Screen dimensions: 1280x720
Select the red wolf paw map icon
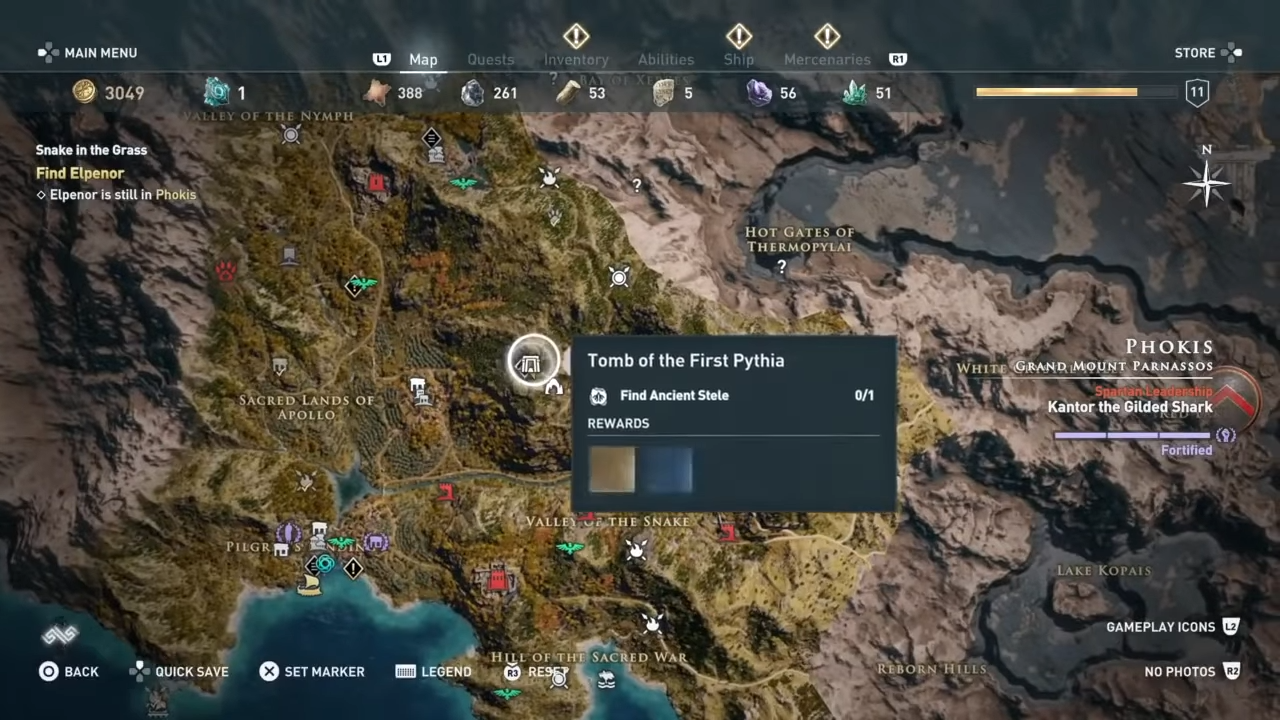pos(226,271)
